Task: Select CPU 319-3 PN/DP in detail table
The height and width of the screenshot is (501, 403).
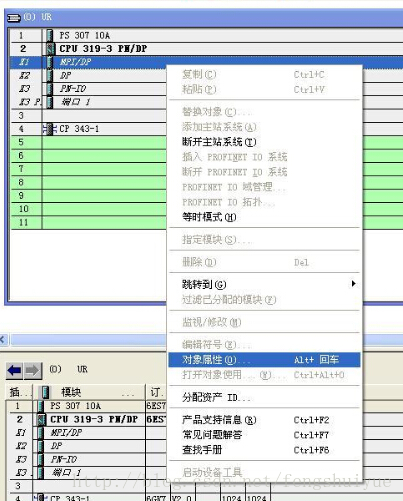Action: 94,419
